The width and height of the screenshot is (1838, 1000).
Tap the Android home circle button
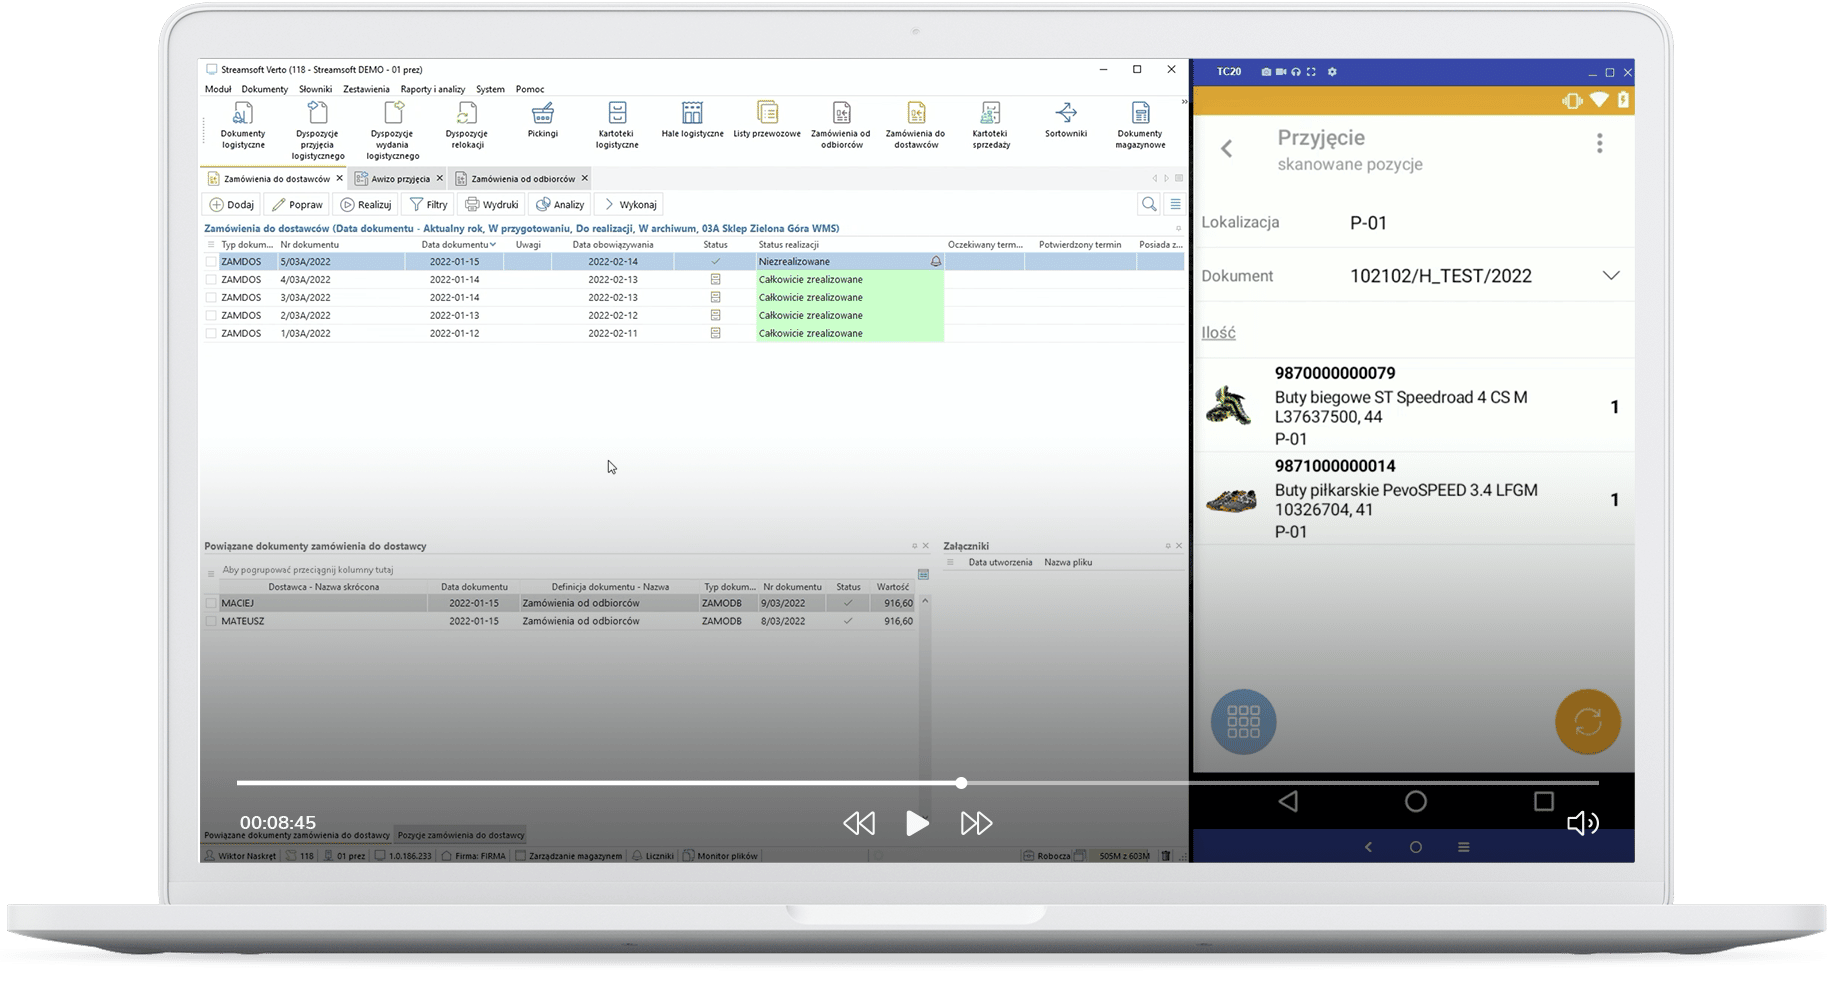coord(1416,801)
